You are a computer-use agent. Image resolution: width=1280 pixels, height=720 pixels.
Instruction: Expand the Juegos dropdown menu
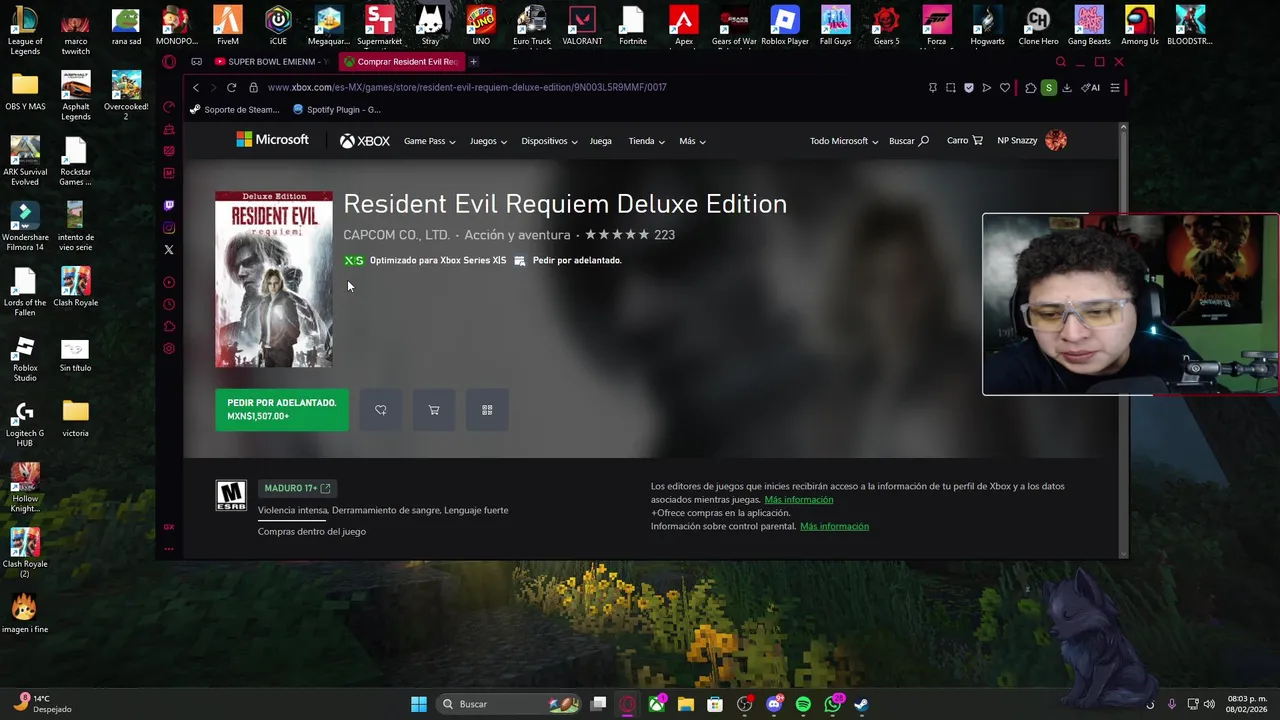coord(489,141)
